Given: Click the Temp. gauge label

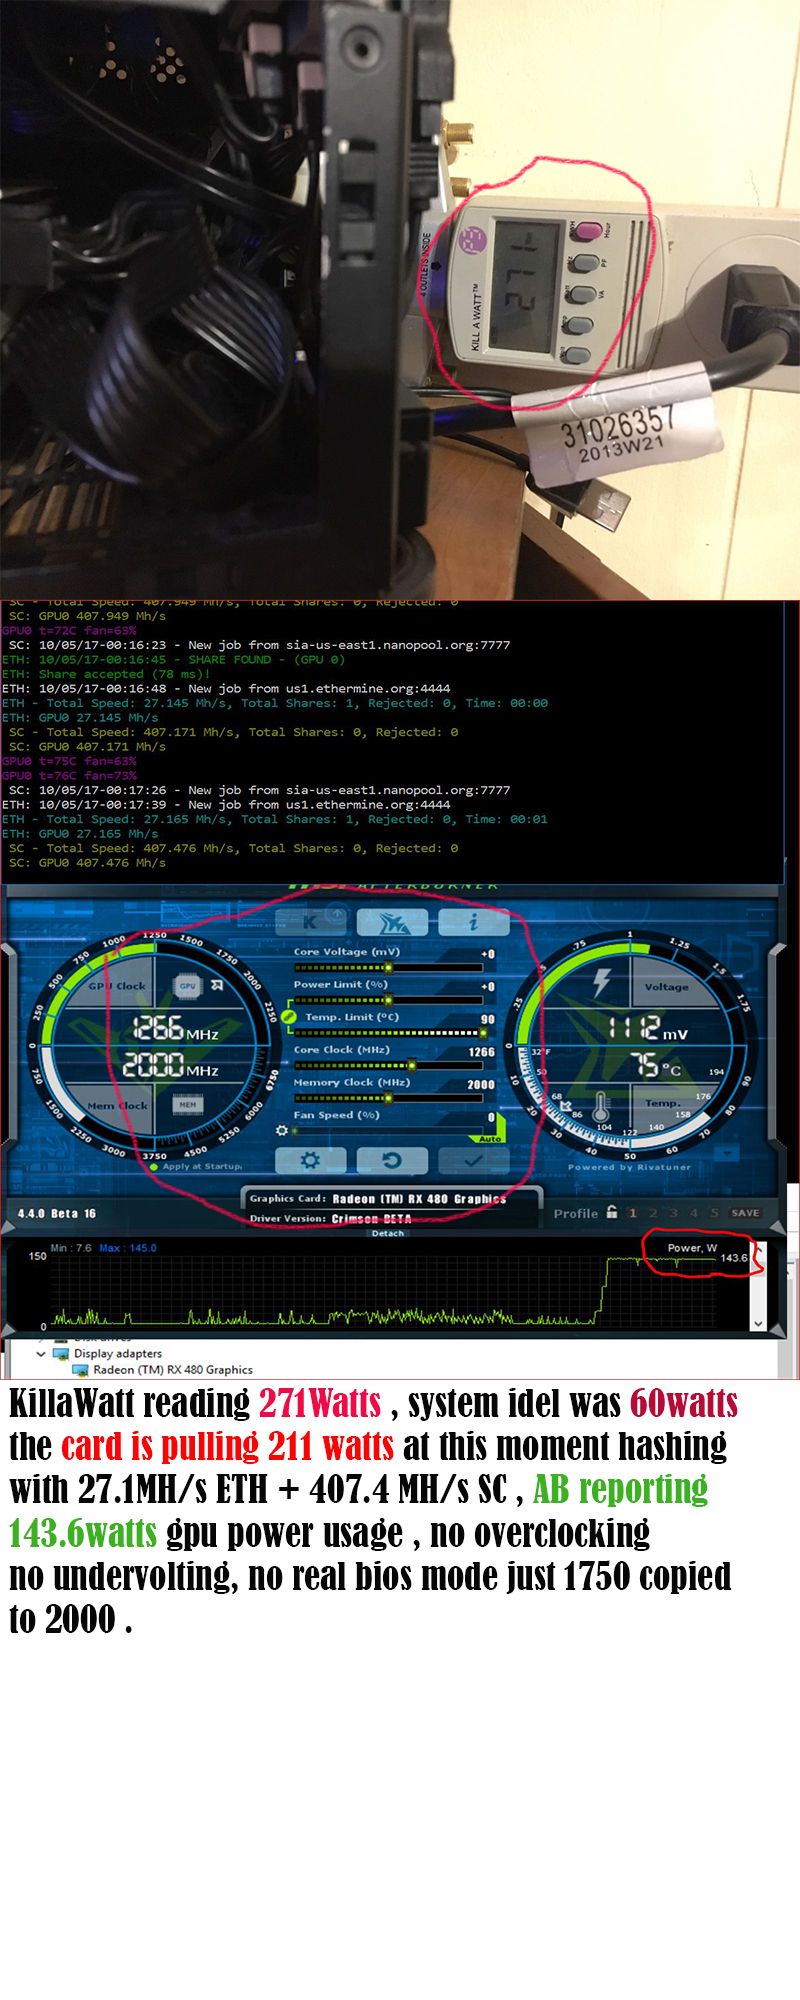Looking at the screenshot, I should pos(662,1103).
